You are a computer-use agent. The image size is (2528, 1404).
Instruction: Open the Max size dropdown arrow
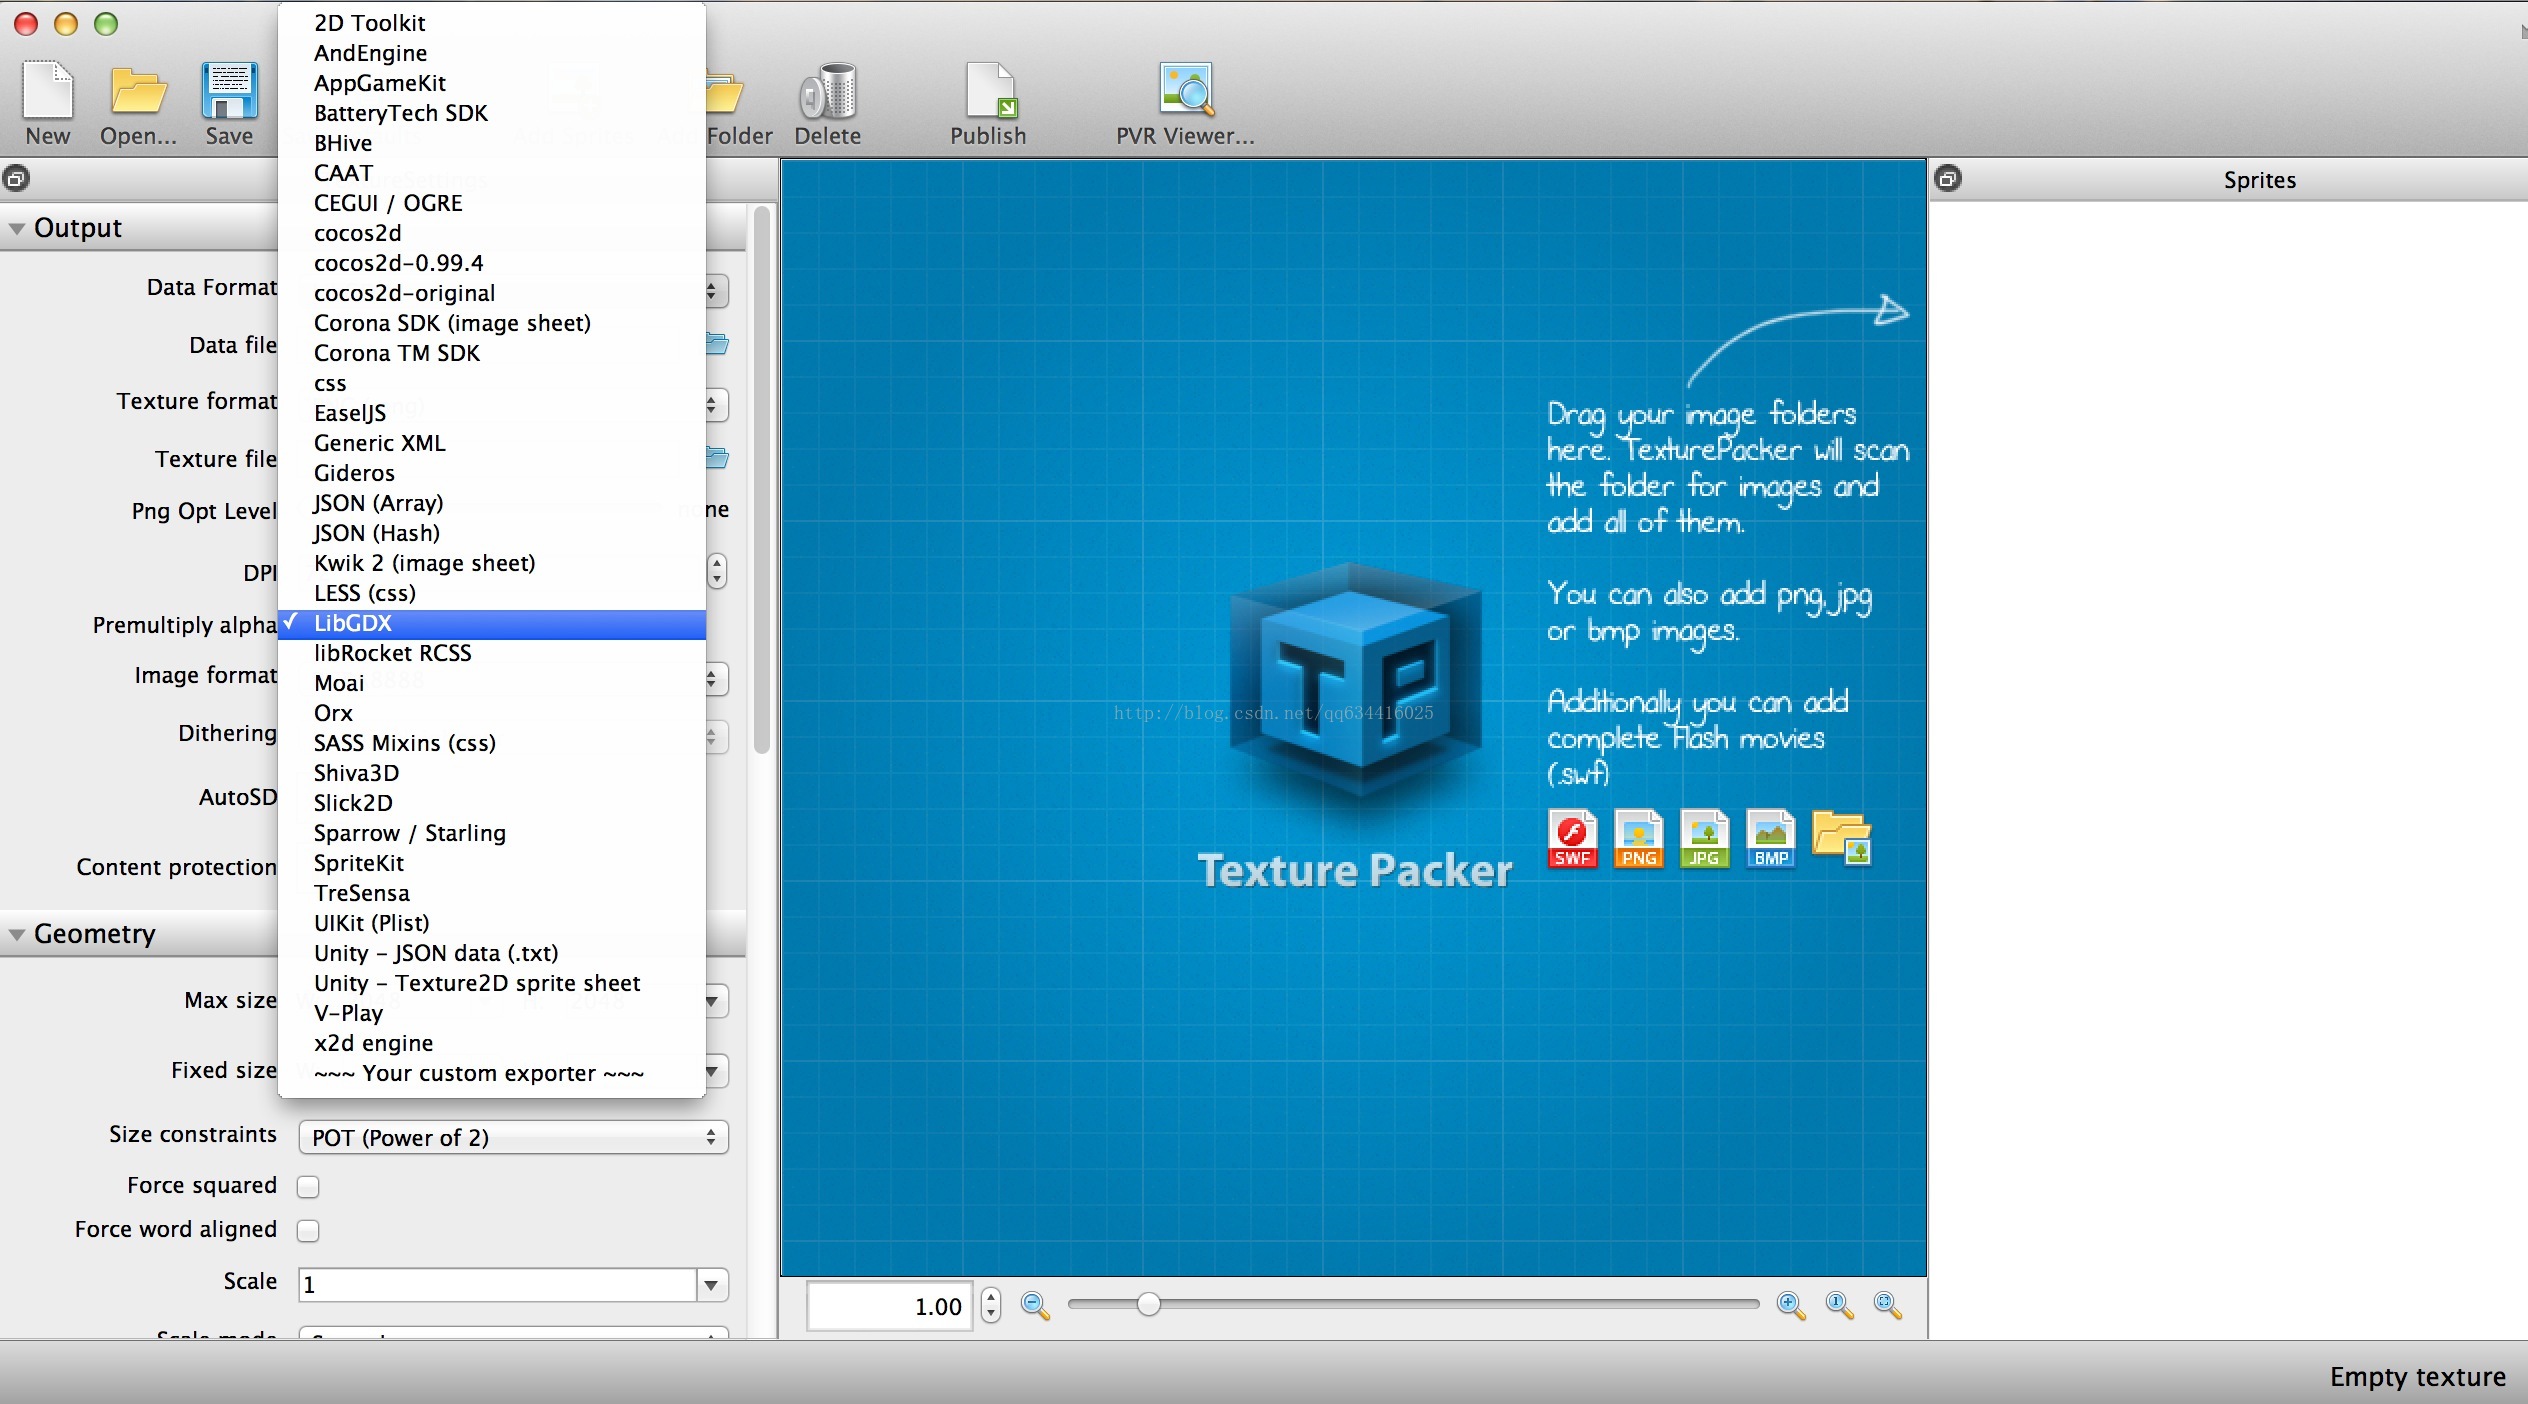click(x=713, y=1001)
